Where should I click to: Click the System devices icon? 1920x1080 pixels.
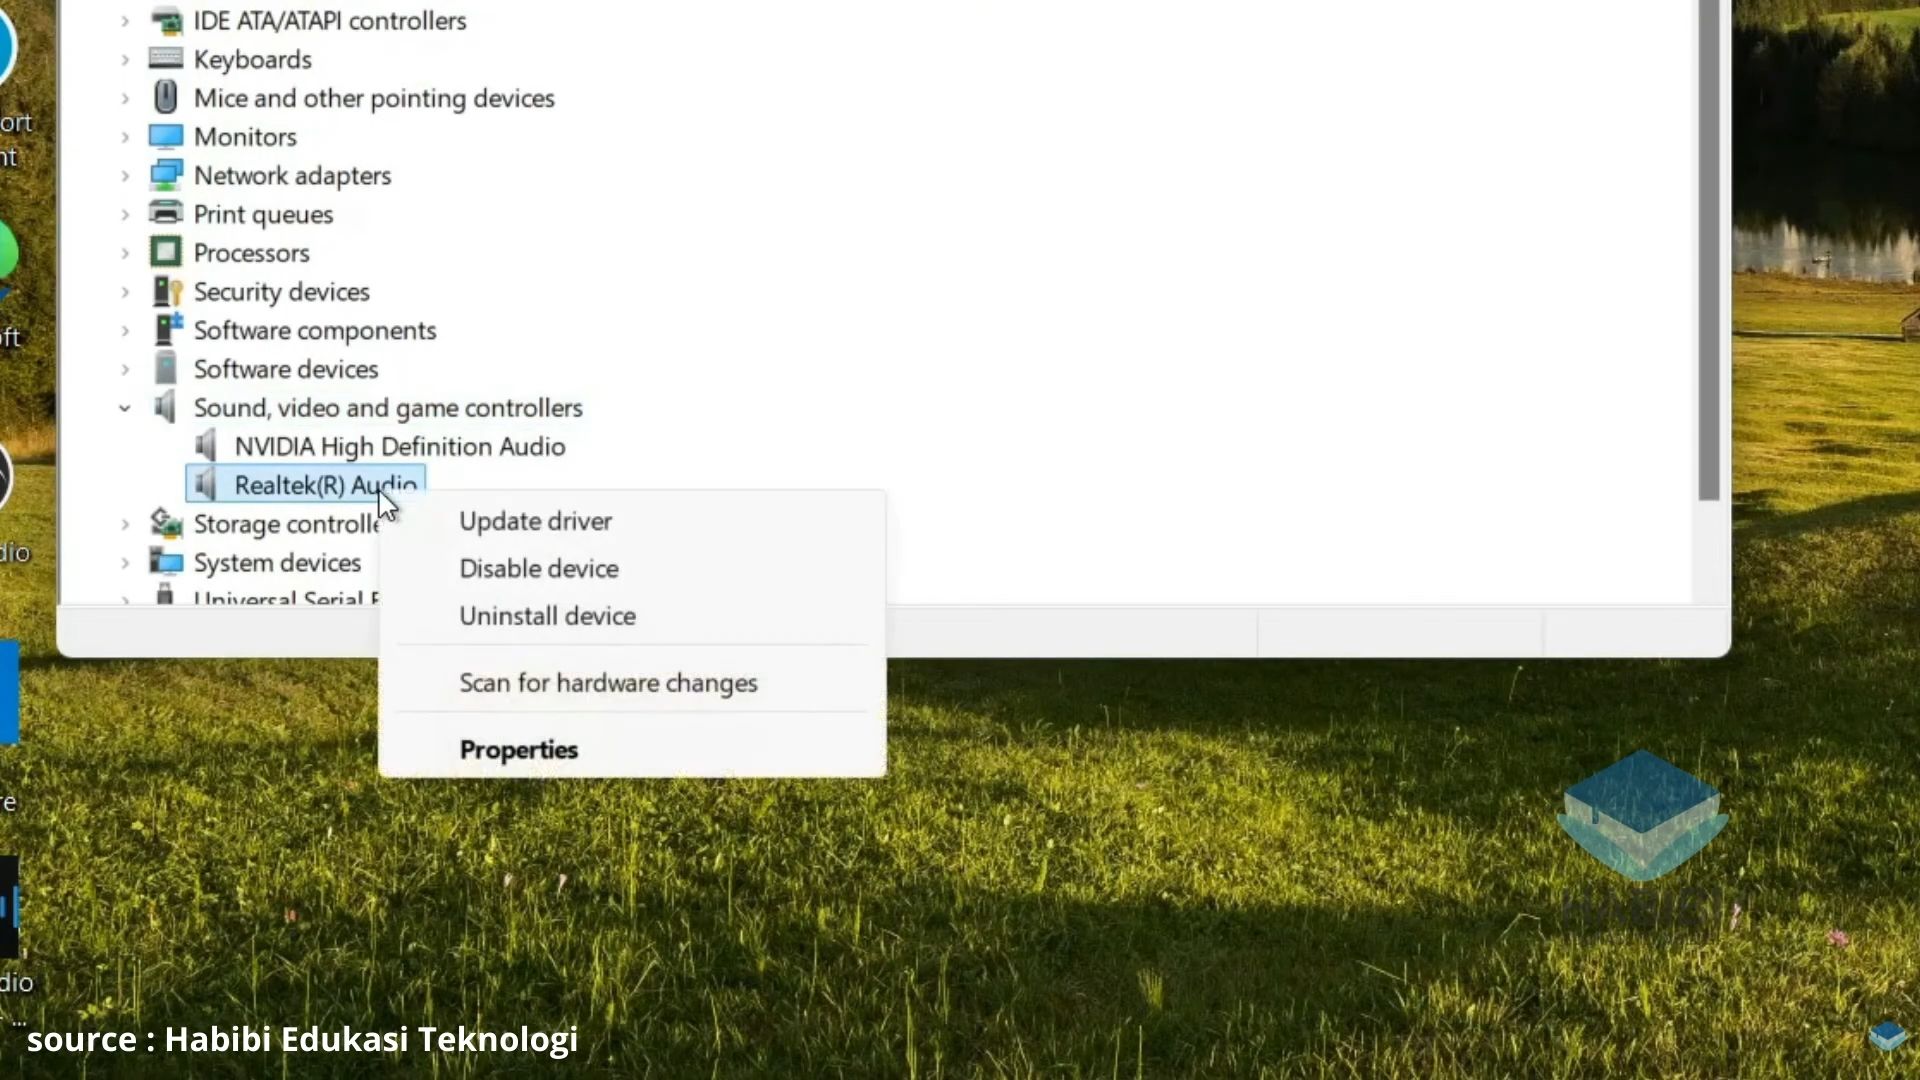pyautogui.click(x=166, y=562)
